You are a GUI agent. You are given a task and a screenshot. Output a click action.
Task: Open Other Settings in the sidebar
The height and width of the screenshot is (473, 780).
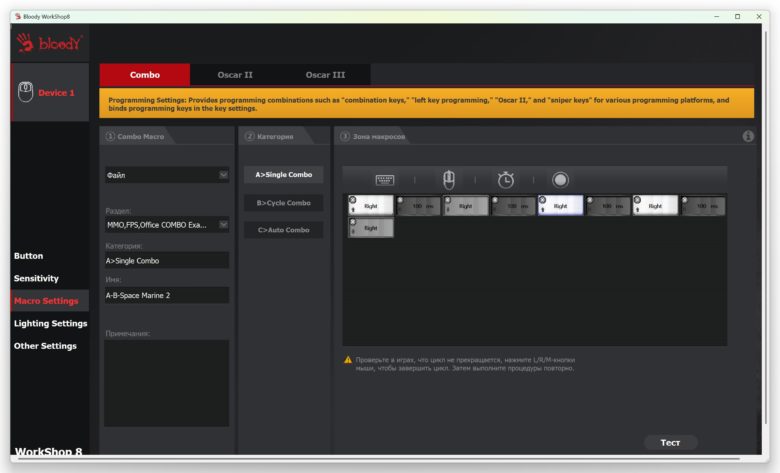click(x=45, y=346)
